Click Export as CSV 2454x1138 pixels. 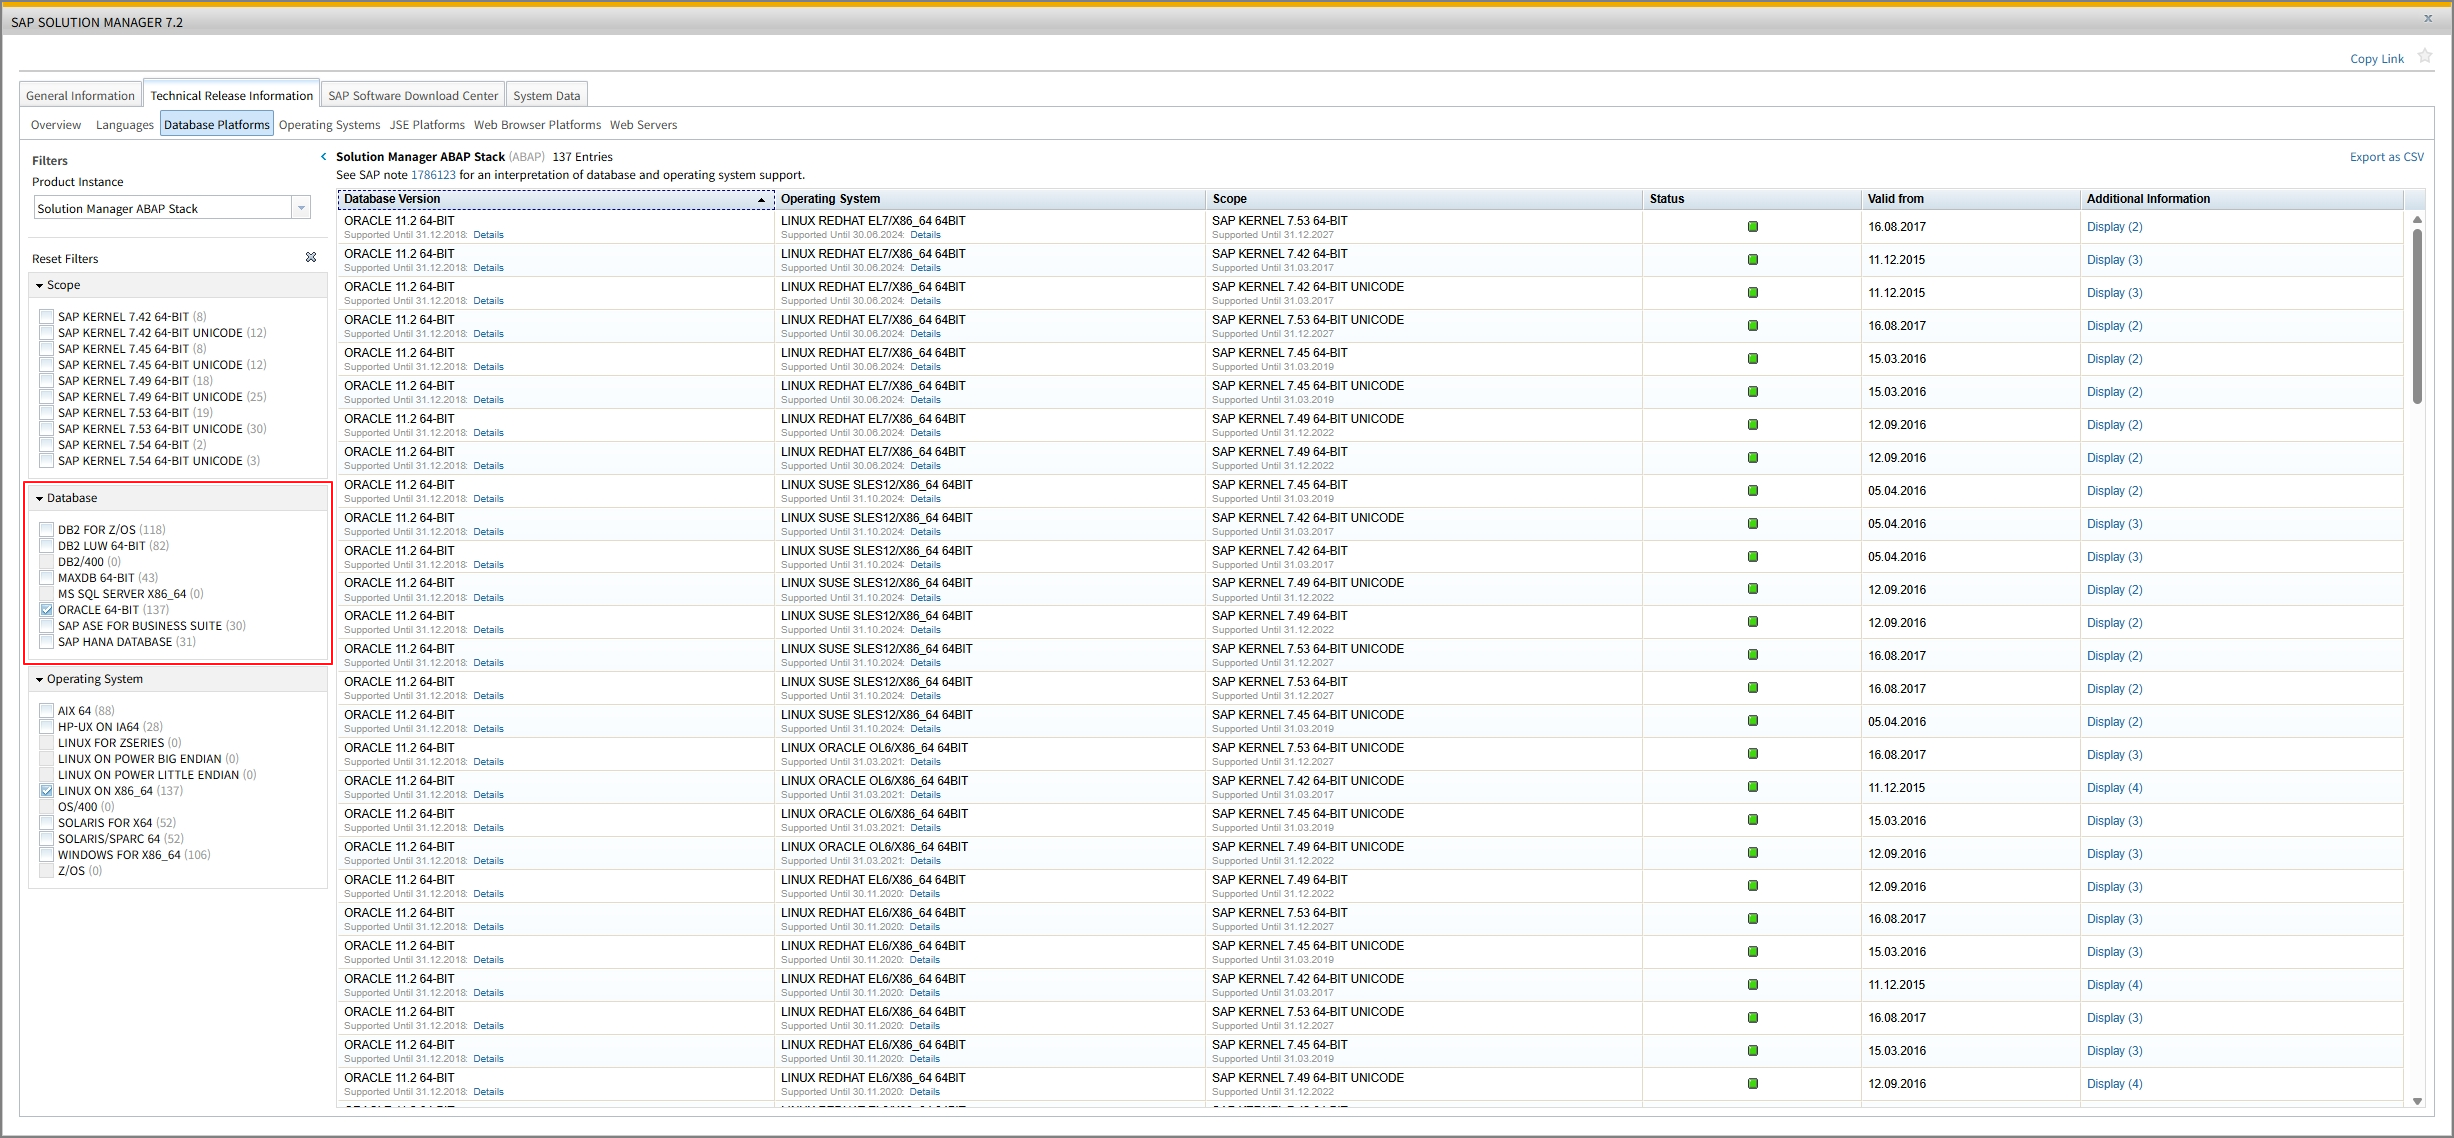[2386, 157]
